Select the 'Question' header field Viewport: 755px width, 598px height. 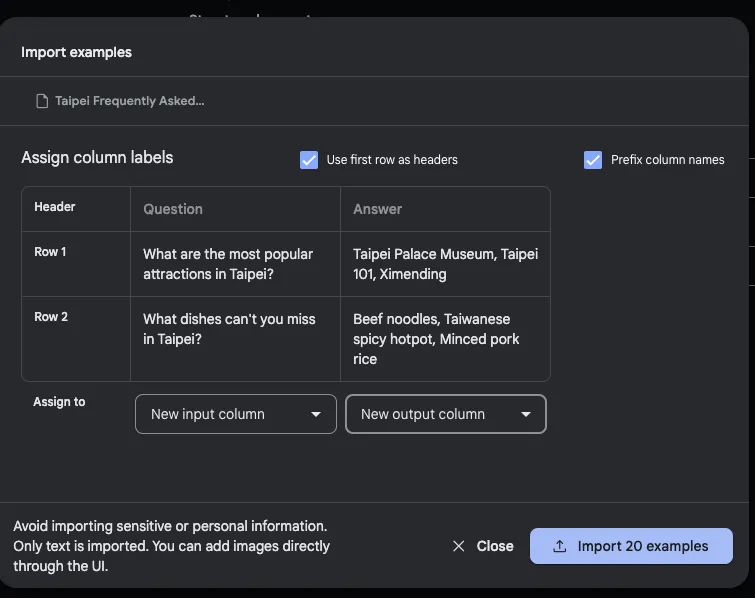click(235, 209)
